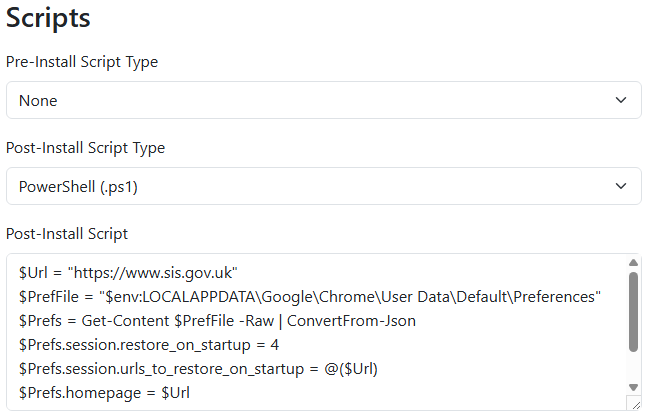Viewport: 653px width, 419px height.
Task: Click the Scripts section heading
Action: [x=48, y=18]
